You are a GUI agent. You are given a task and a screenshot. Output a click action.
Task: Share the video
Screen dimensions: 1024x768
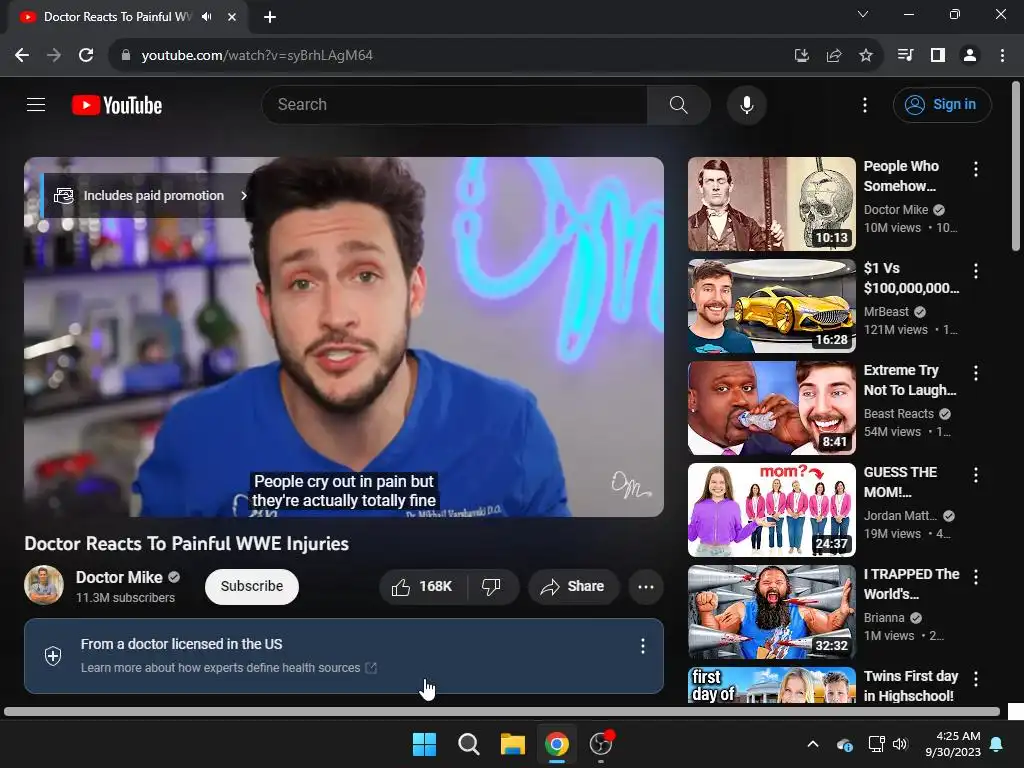[x=572, y=586]
